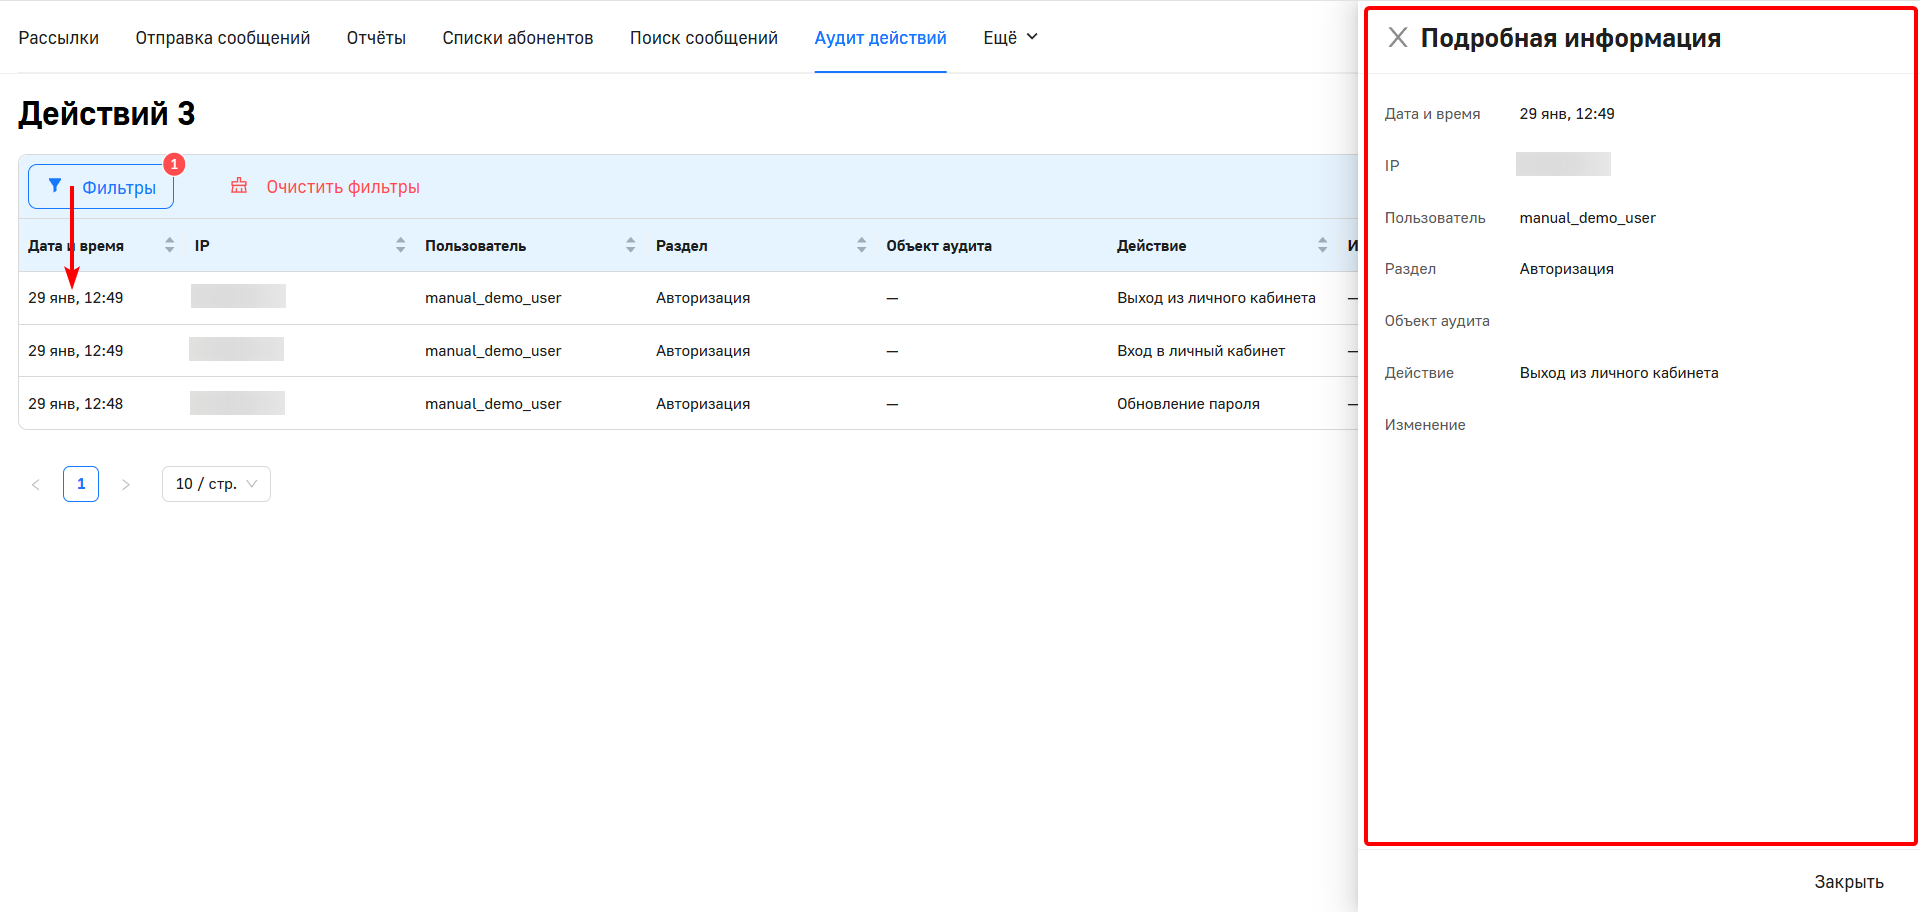Go to previous page arrow

(36, 485)
